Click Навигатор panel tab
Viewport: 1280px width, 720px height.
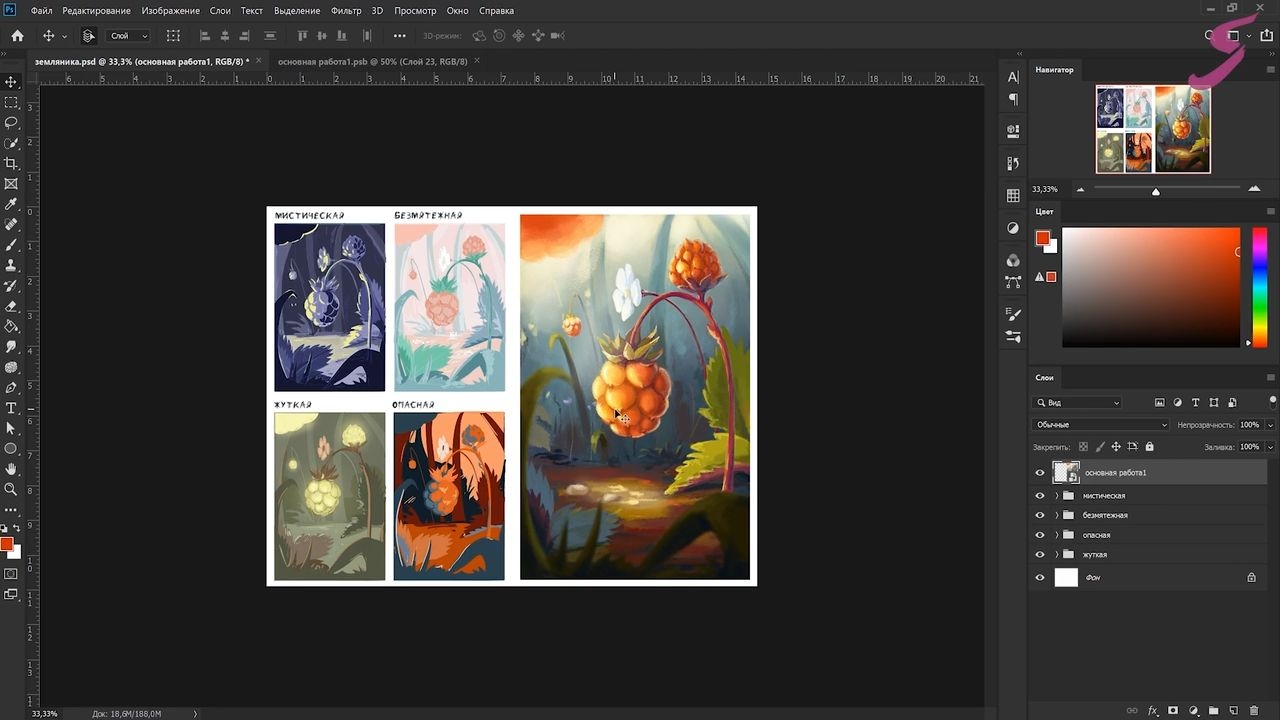(1054, 70)
